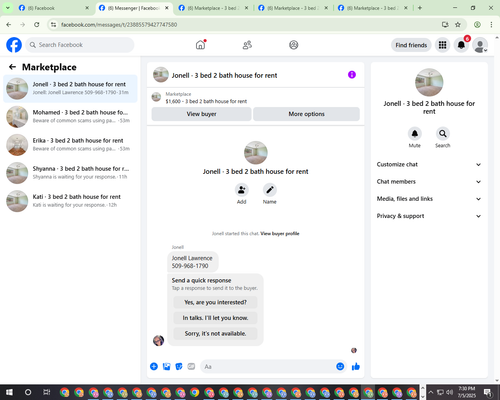Open the Menu grid icon
The image size is (500, 400).
point(442,45)
